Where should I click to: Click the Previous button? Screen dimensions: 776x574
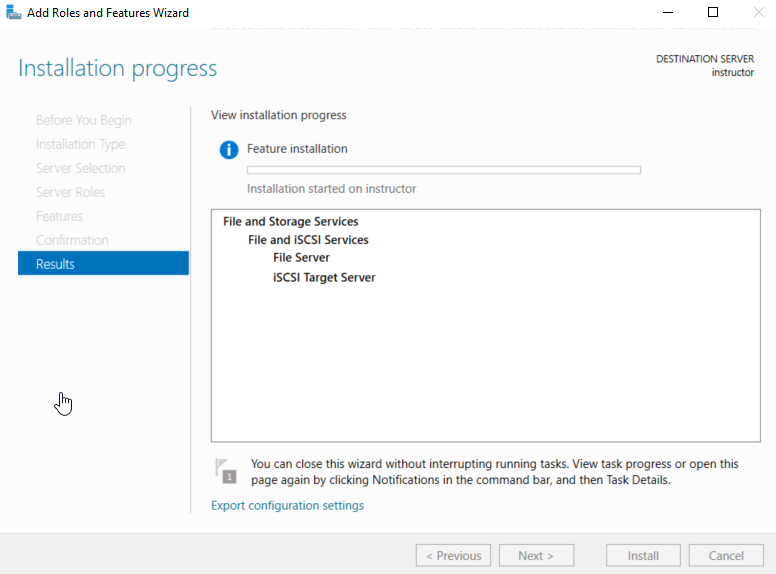click(453, 556)
